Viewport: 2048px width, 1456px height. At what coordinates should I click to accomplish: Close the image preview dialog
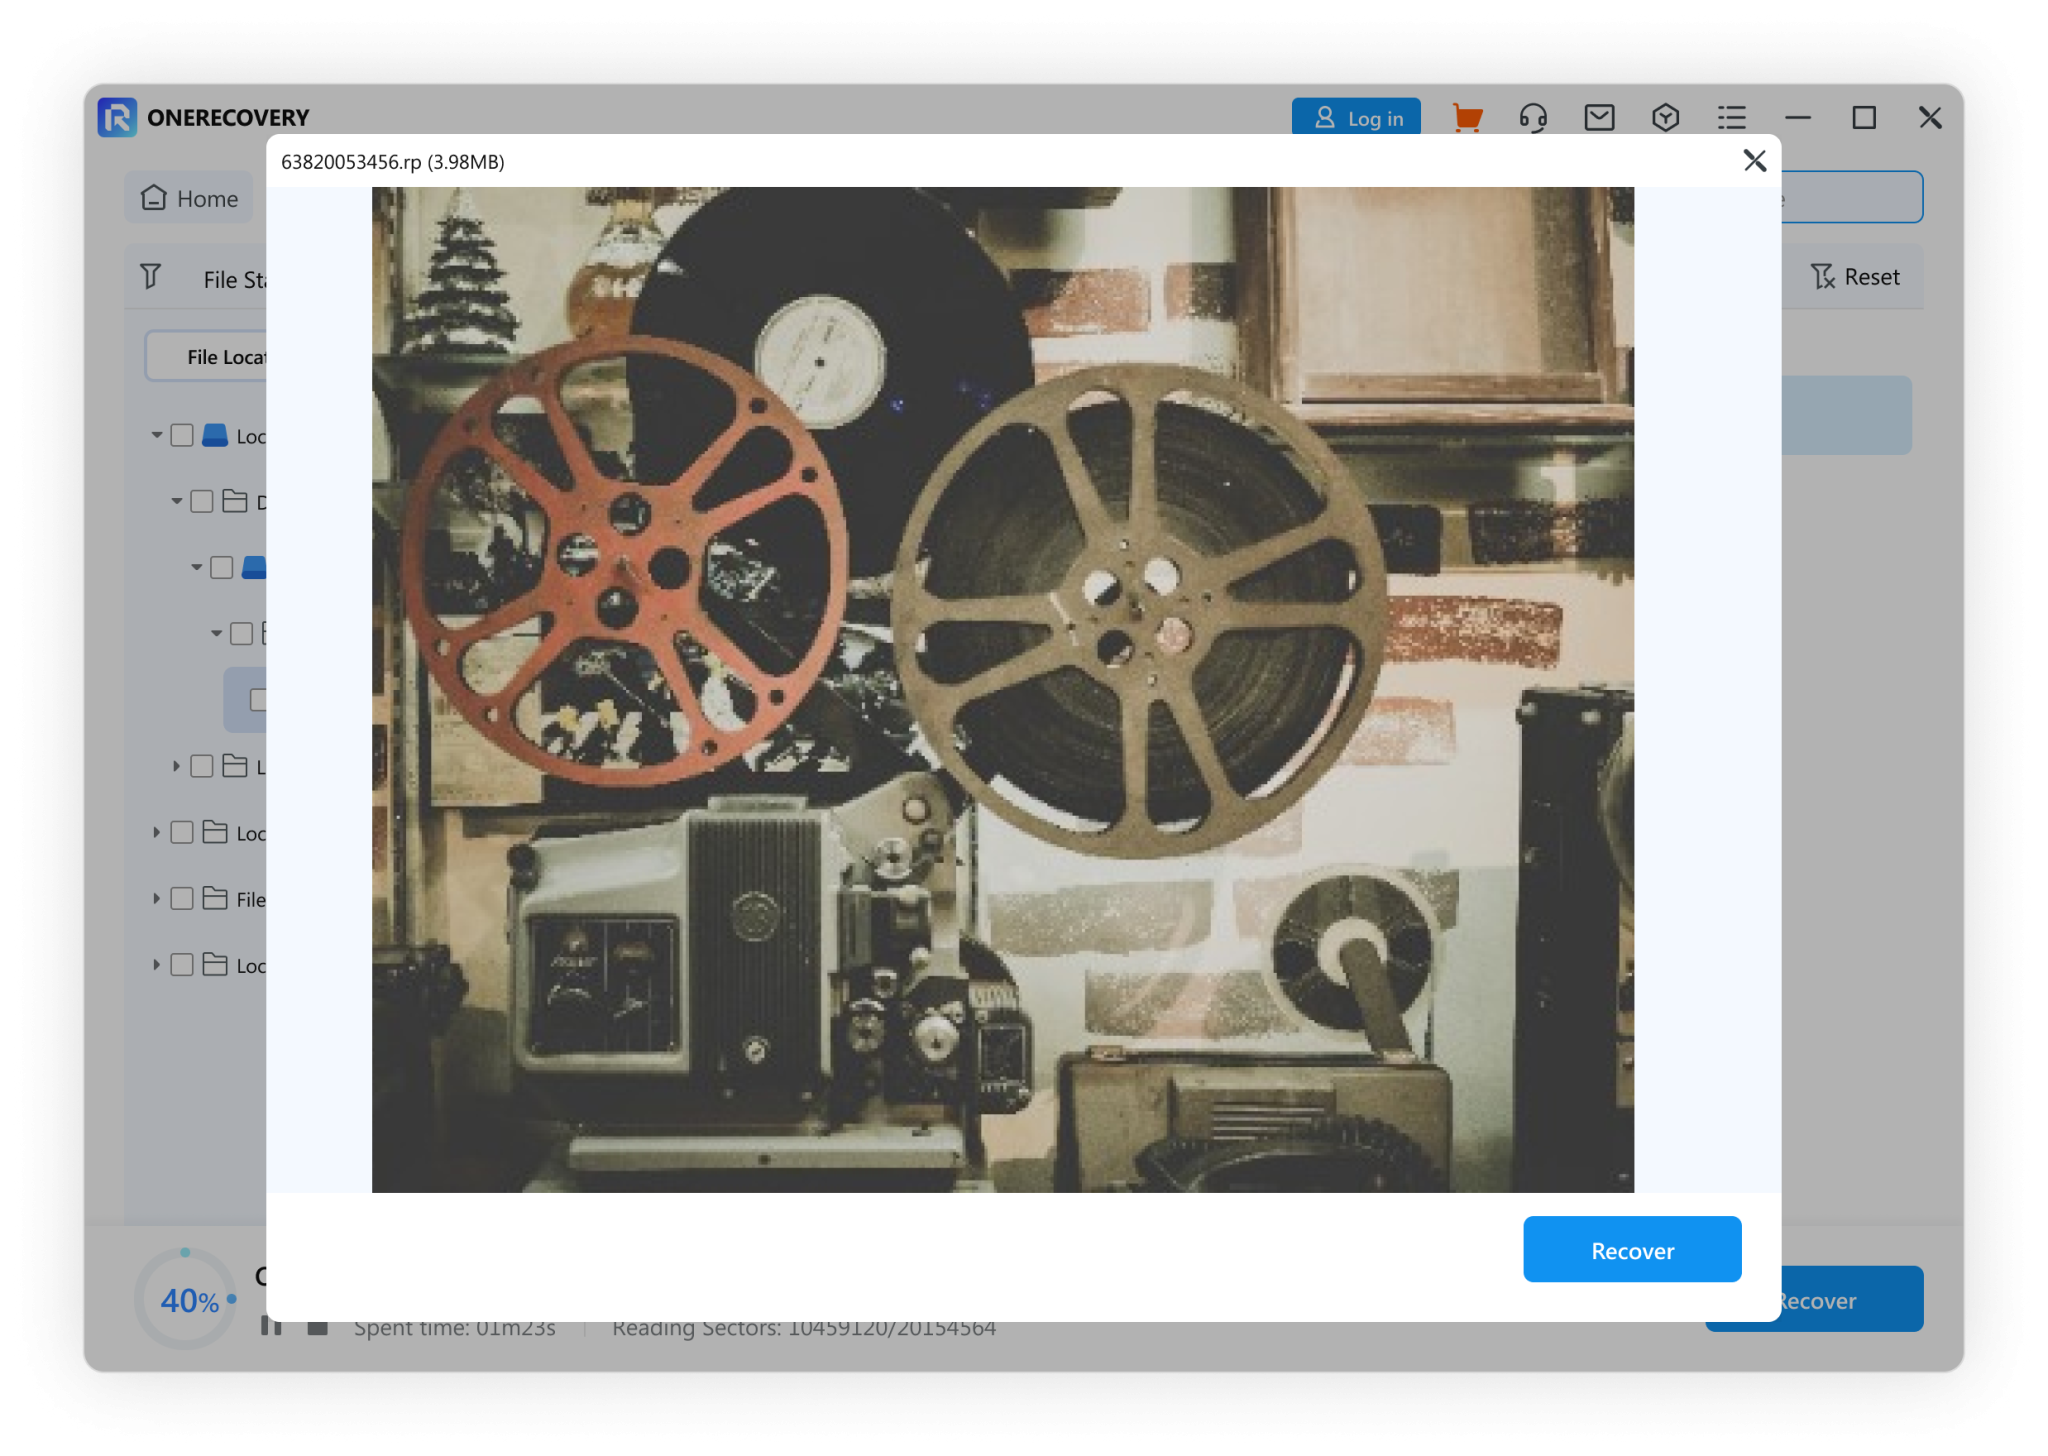click(x=1754, y=161)
